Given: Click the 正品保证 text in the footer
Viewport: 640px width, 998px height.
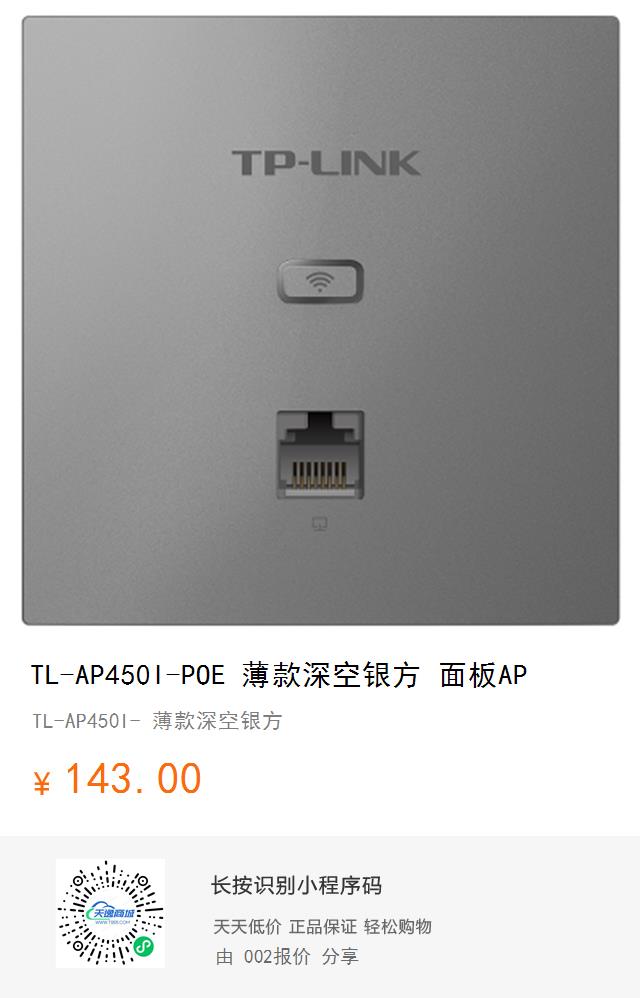Looking at the screenshot, I should tap(323, 927).
